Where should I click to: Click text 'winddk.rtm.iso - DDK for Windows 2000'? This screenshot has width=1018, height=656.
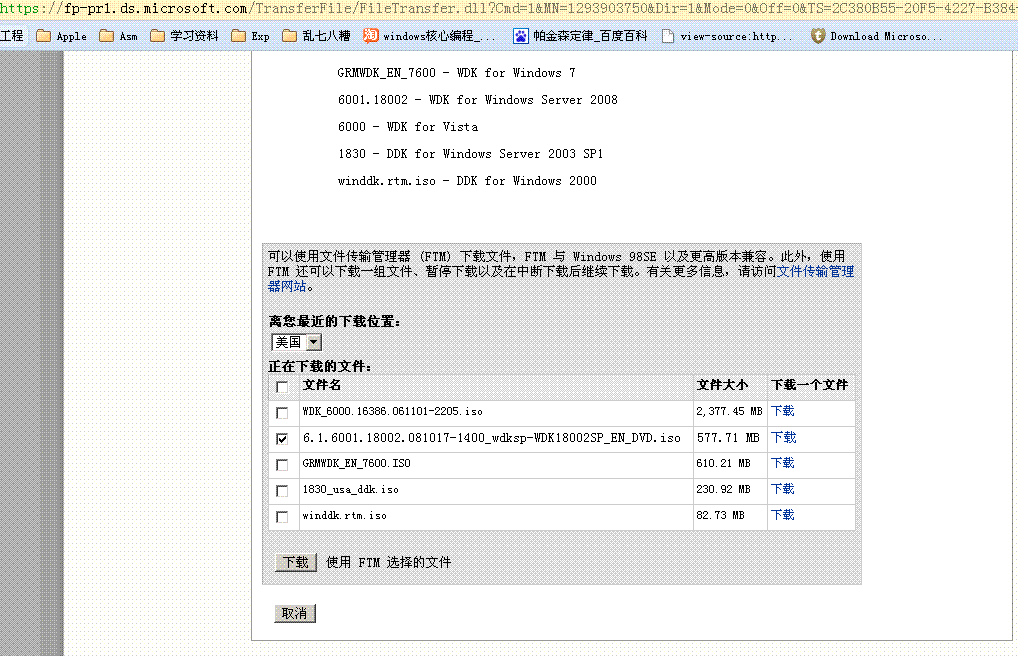pyautogui.click(x=467, y=181)
